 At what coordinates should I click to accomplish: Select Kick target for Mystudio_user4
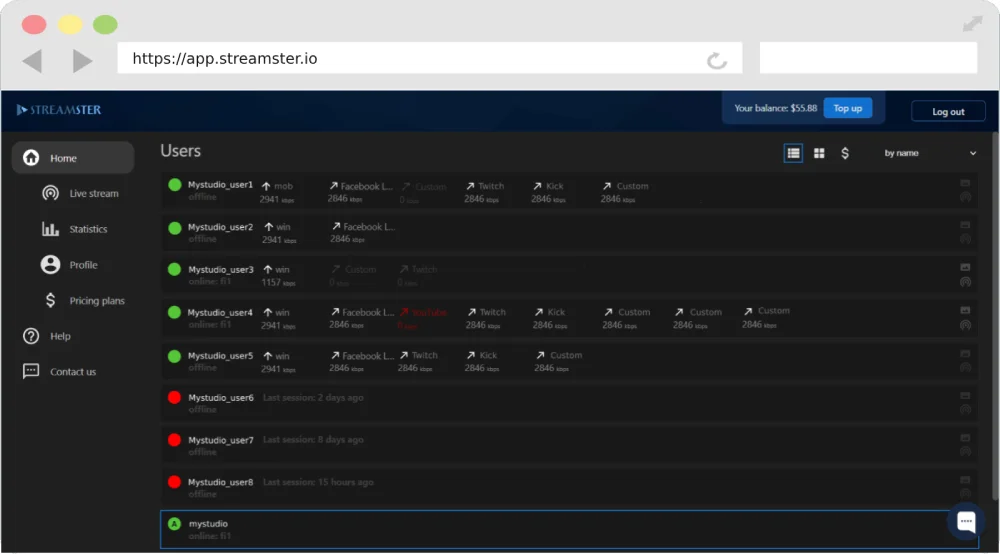tap(550, 318)
